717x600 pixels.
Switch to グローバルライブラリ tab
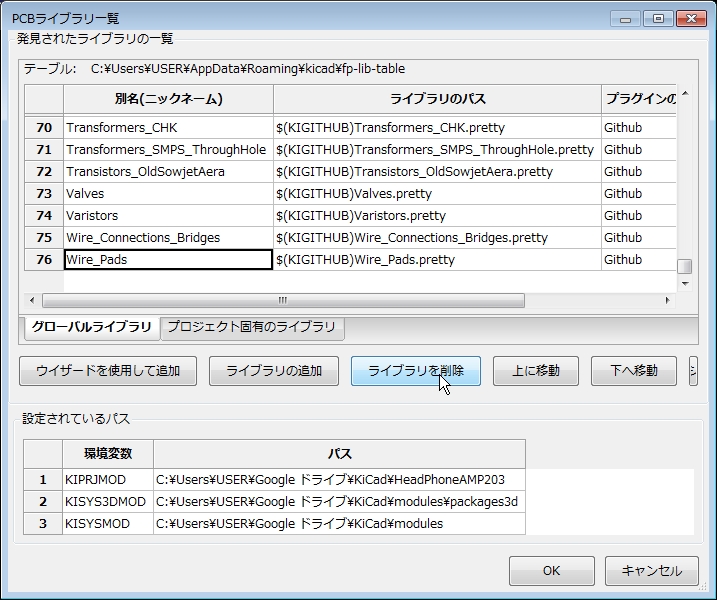tap(91, 327)
